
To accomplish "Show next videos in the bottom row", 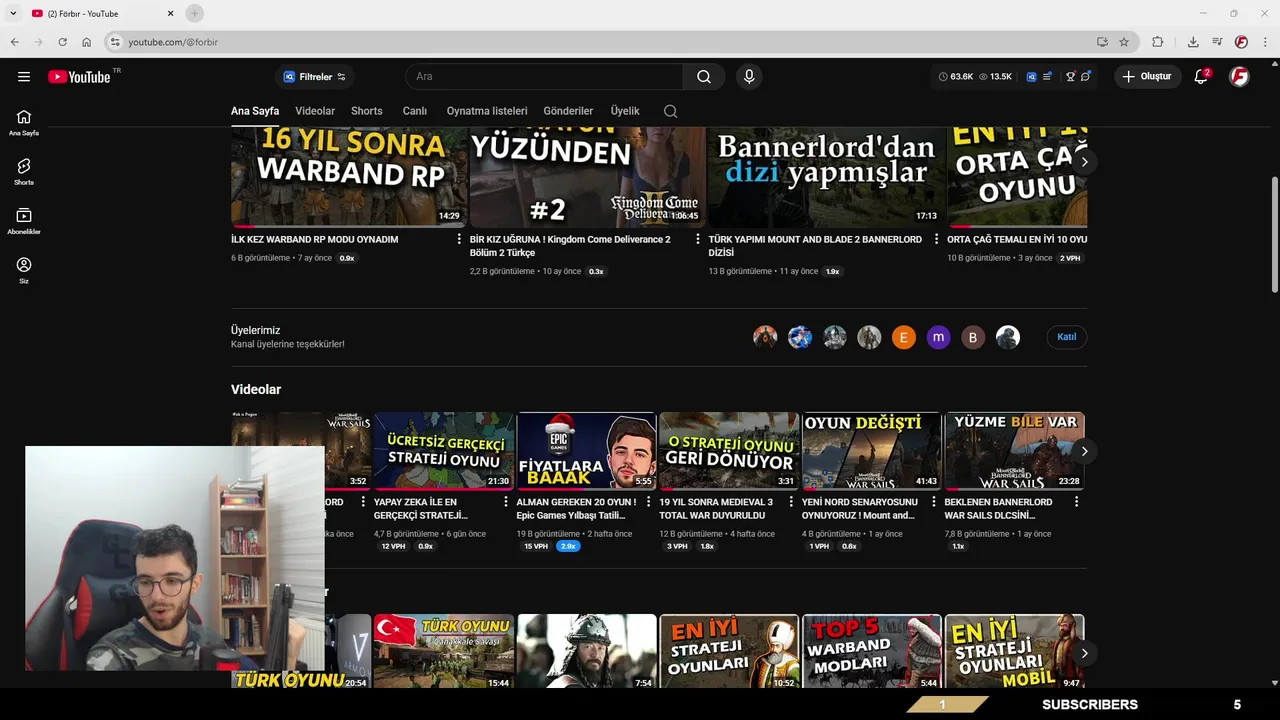I will [x=1084, y=653].
